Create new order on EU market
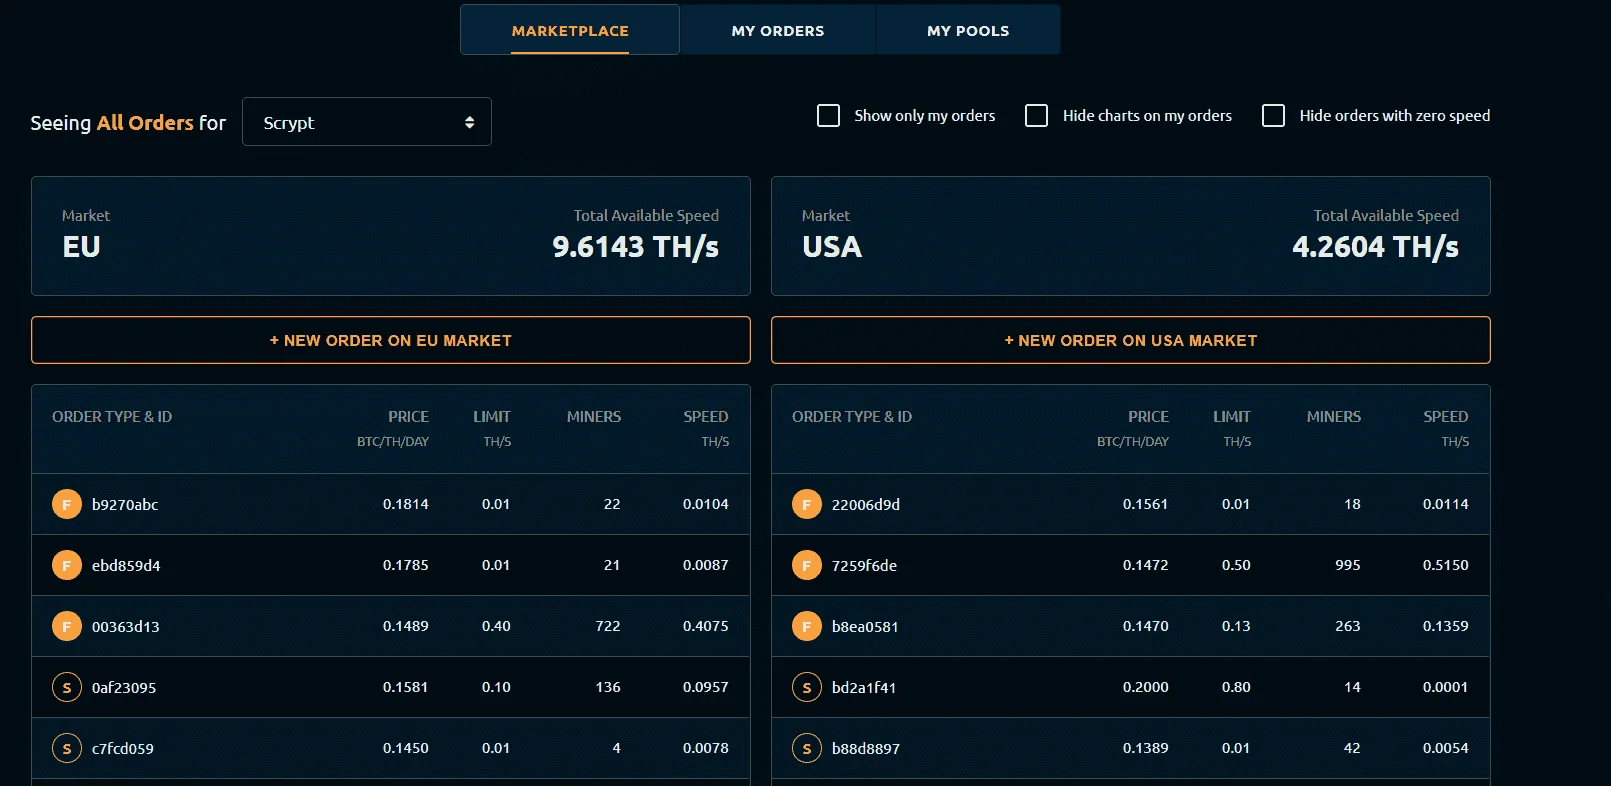Viewport: 1611px width, 786px height. pyautogui.click(x=391, y=340)
